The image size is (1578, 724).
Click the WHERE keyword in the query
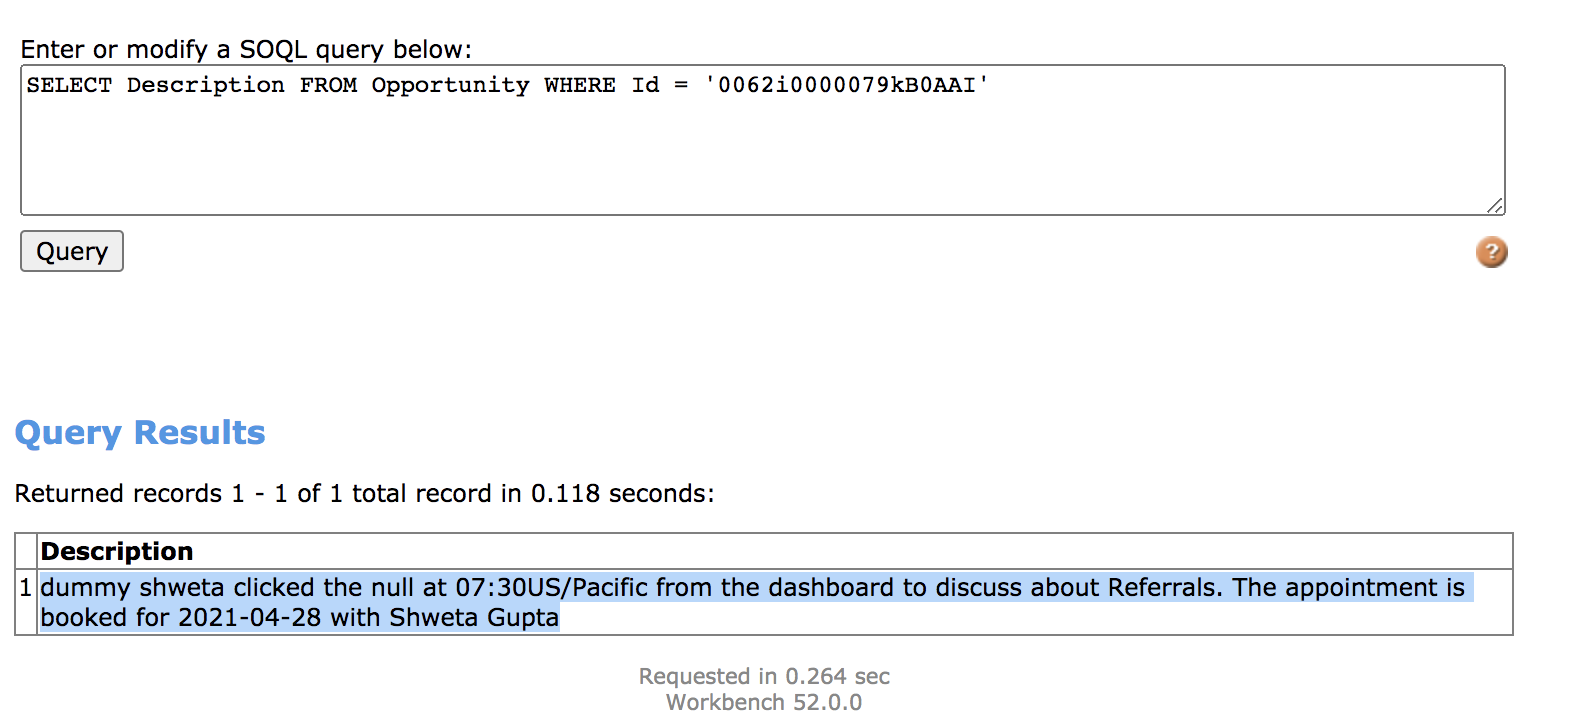(580, 85)
